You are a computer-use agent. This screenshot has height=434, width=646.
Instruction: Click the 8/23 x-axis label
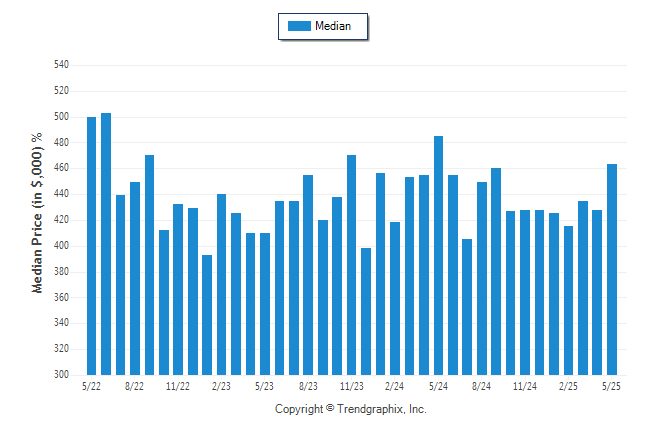[308, 386]
